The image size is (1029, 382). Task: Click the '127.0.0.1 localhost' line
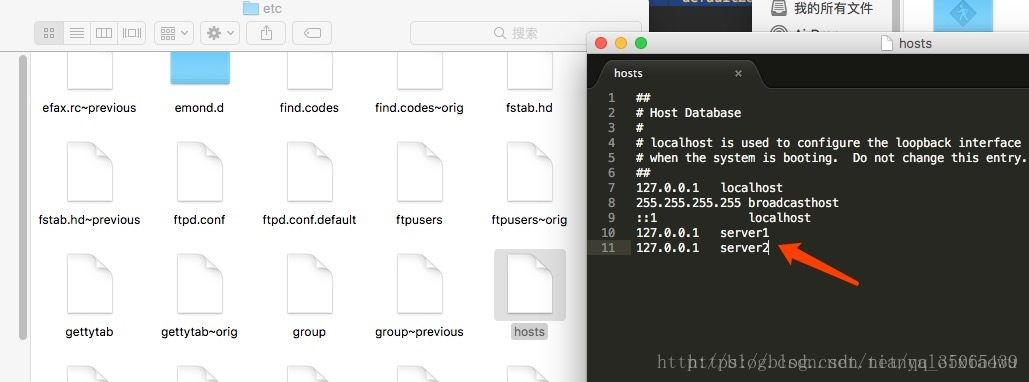coord(709,188)
